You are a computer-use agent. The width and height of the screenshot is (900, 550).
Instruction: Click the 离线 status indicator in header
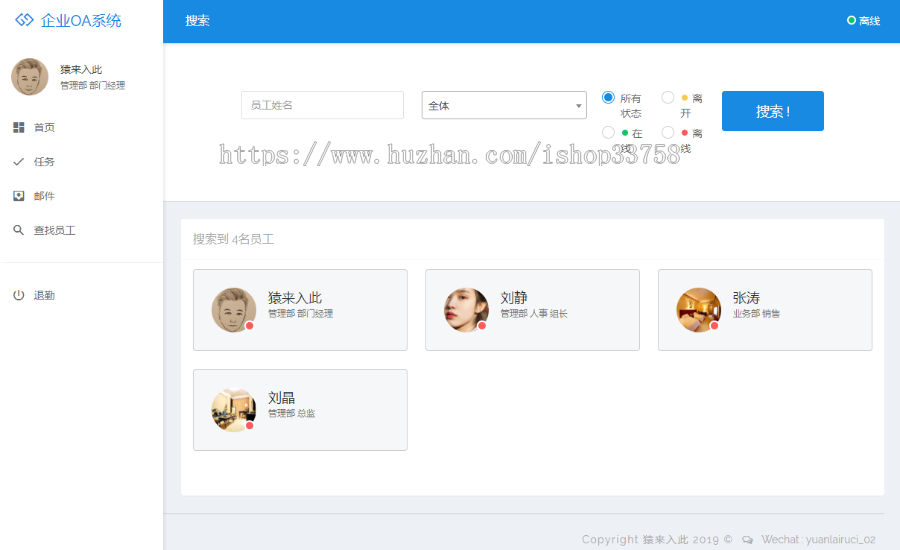(x=863, y=21)
